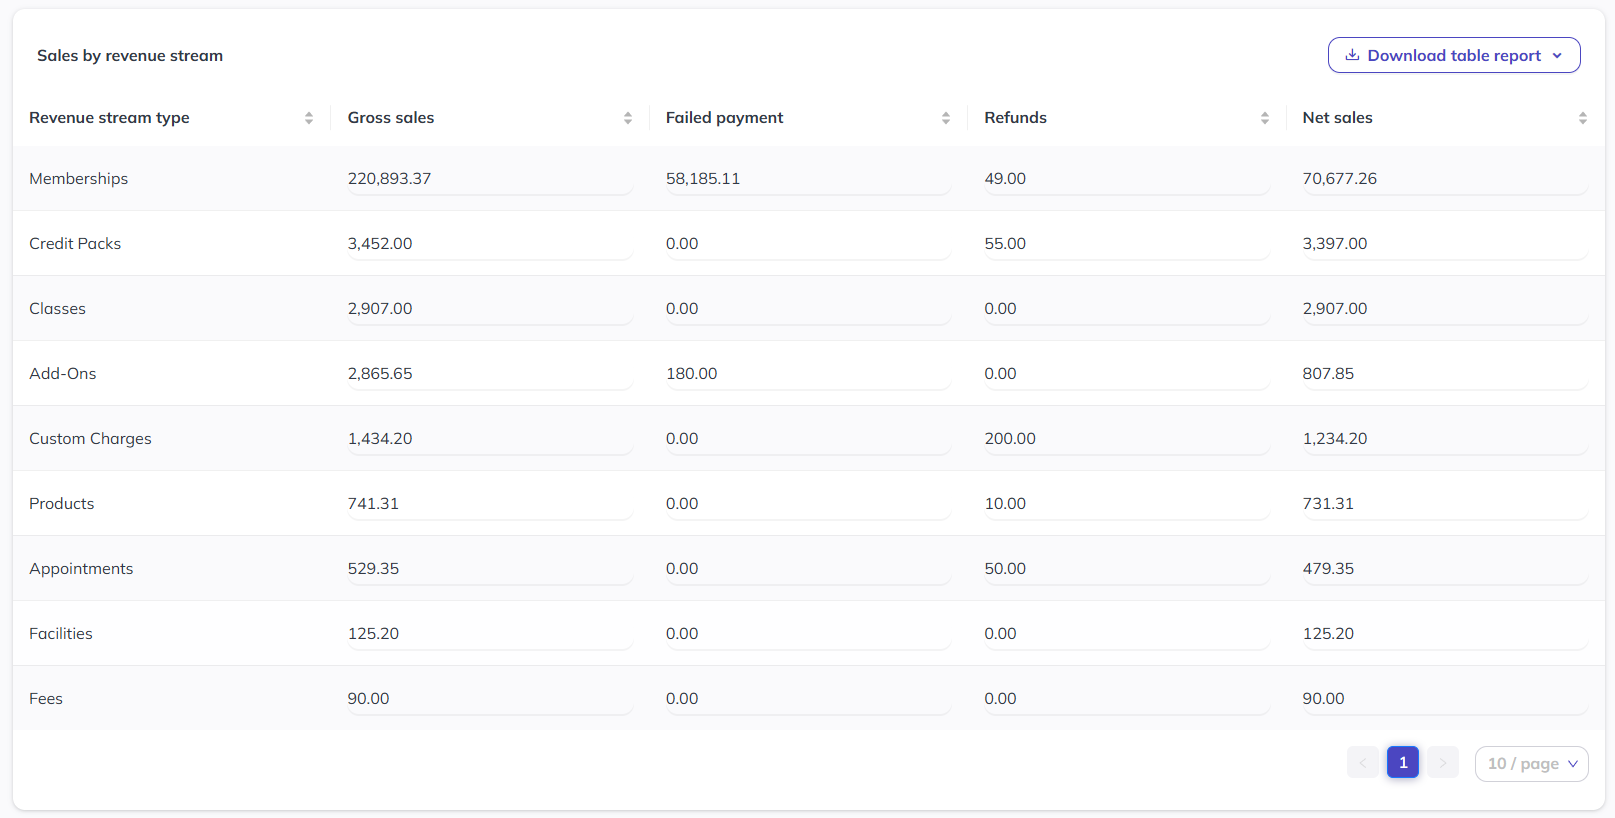Click Products net sales 731.31
Screen dimensions: 1615x818
1328,503
